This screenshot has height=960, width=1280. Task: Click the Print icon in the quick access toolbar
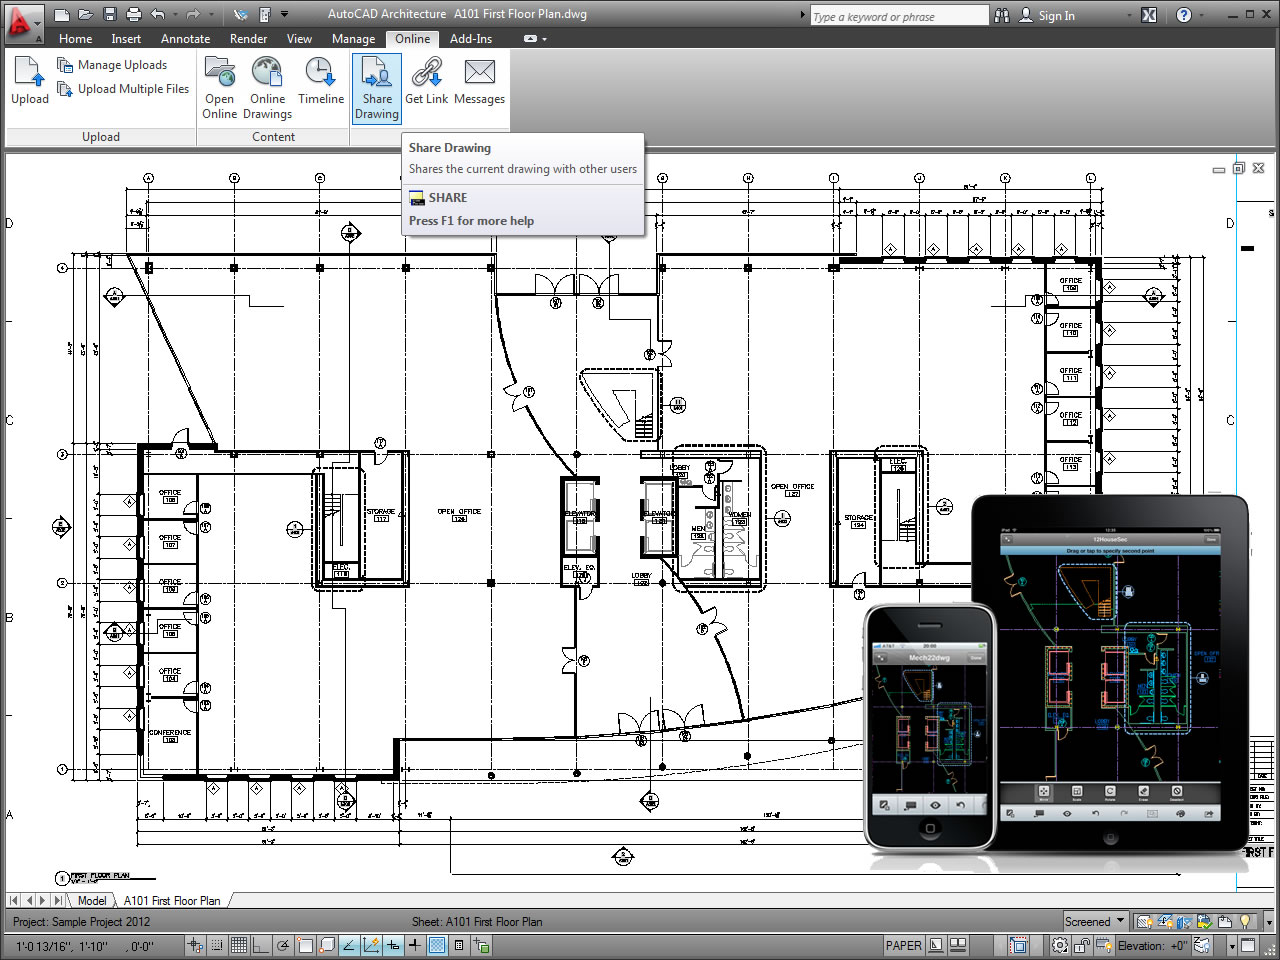pos(133,14)
